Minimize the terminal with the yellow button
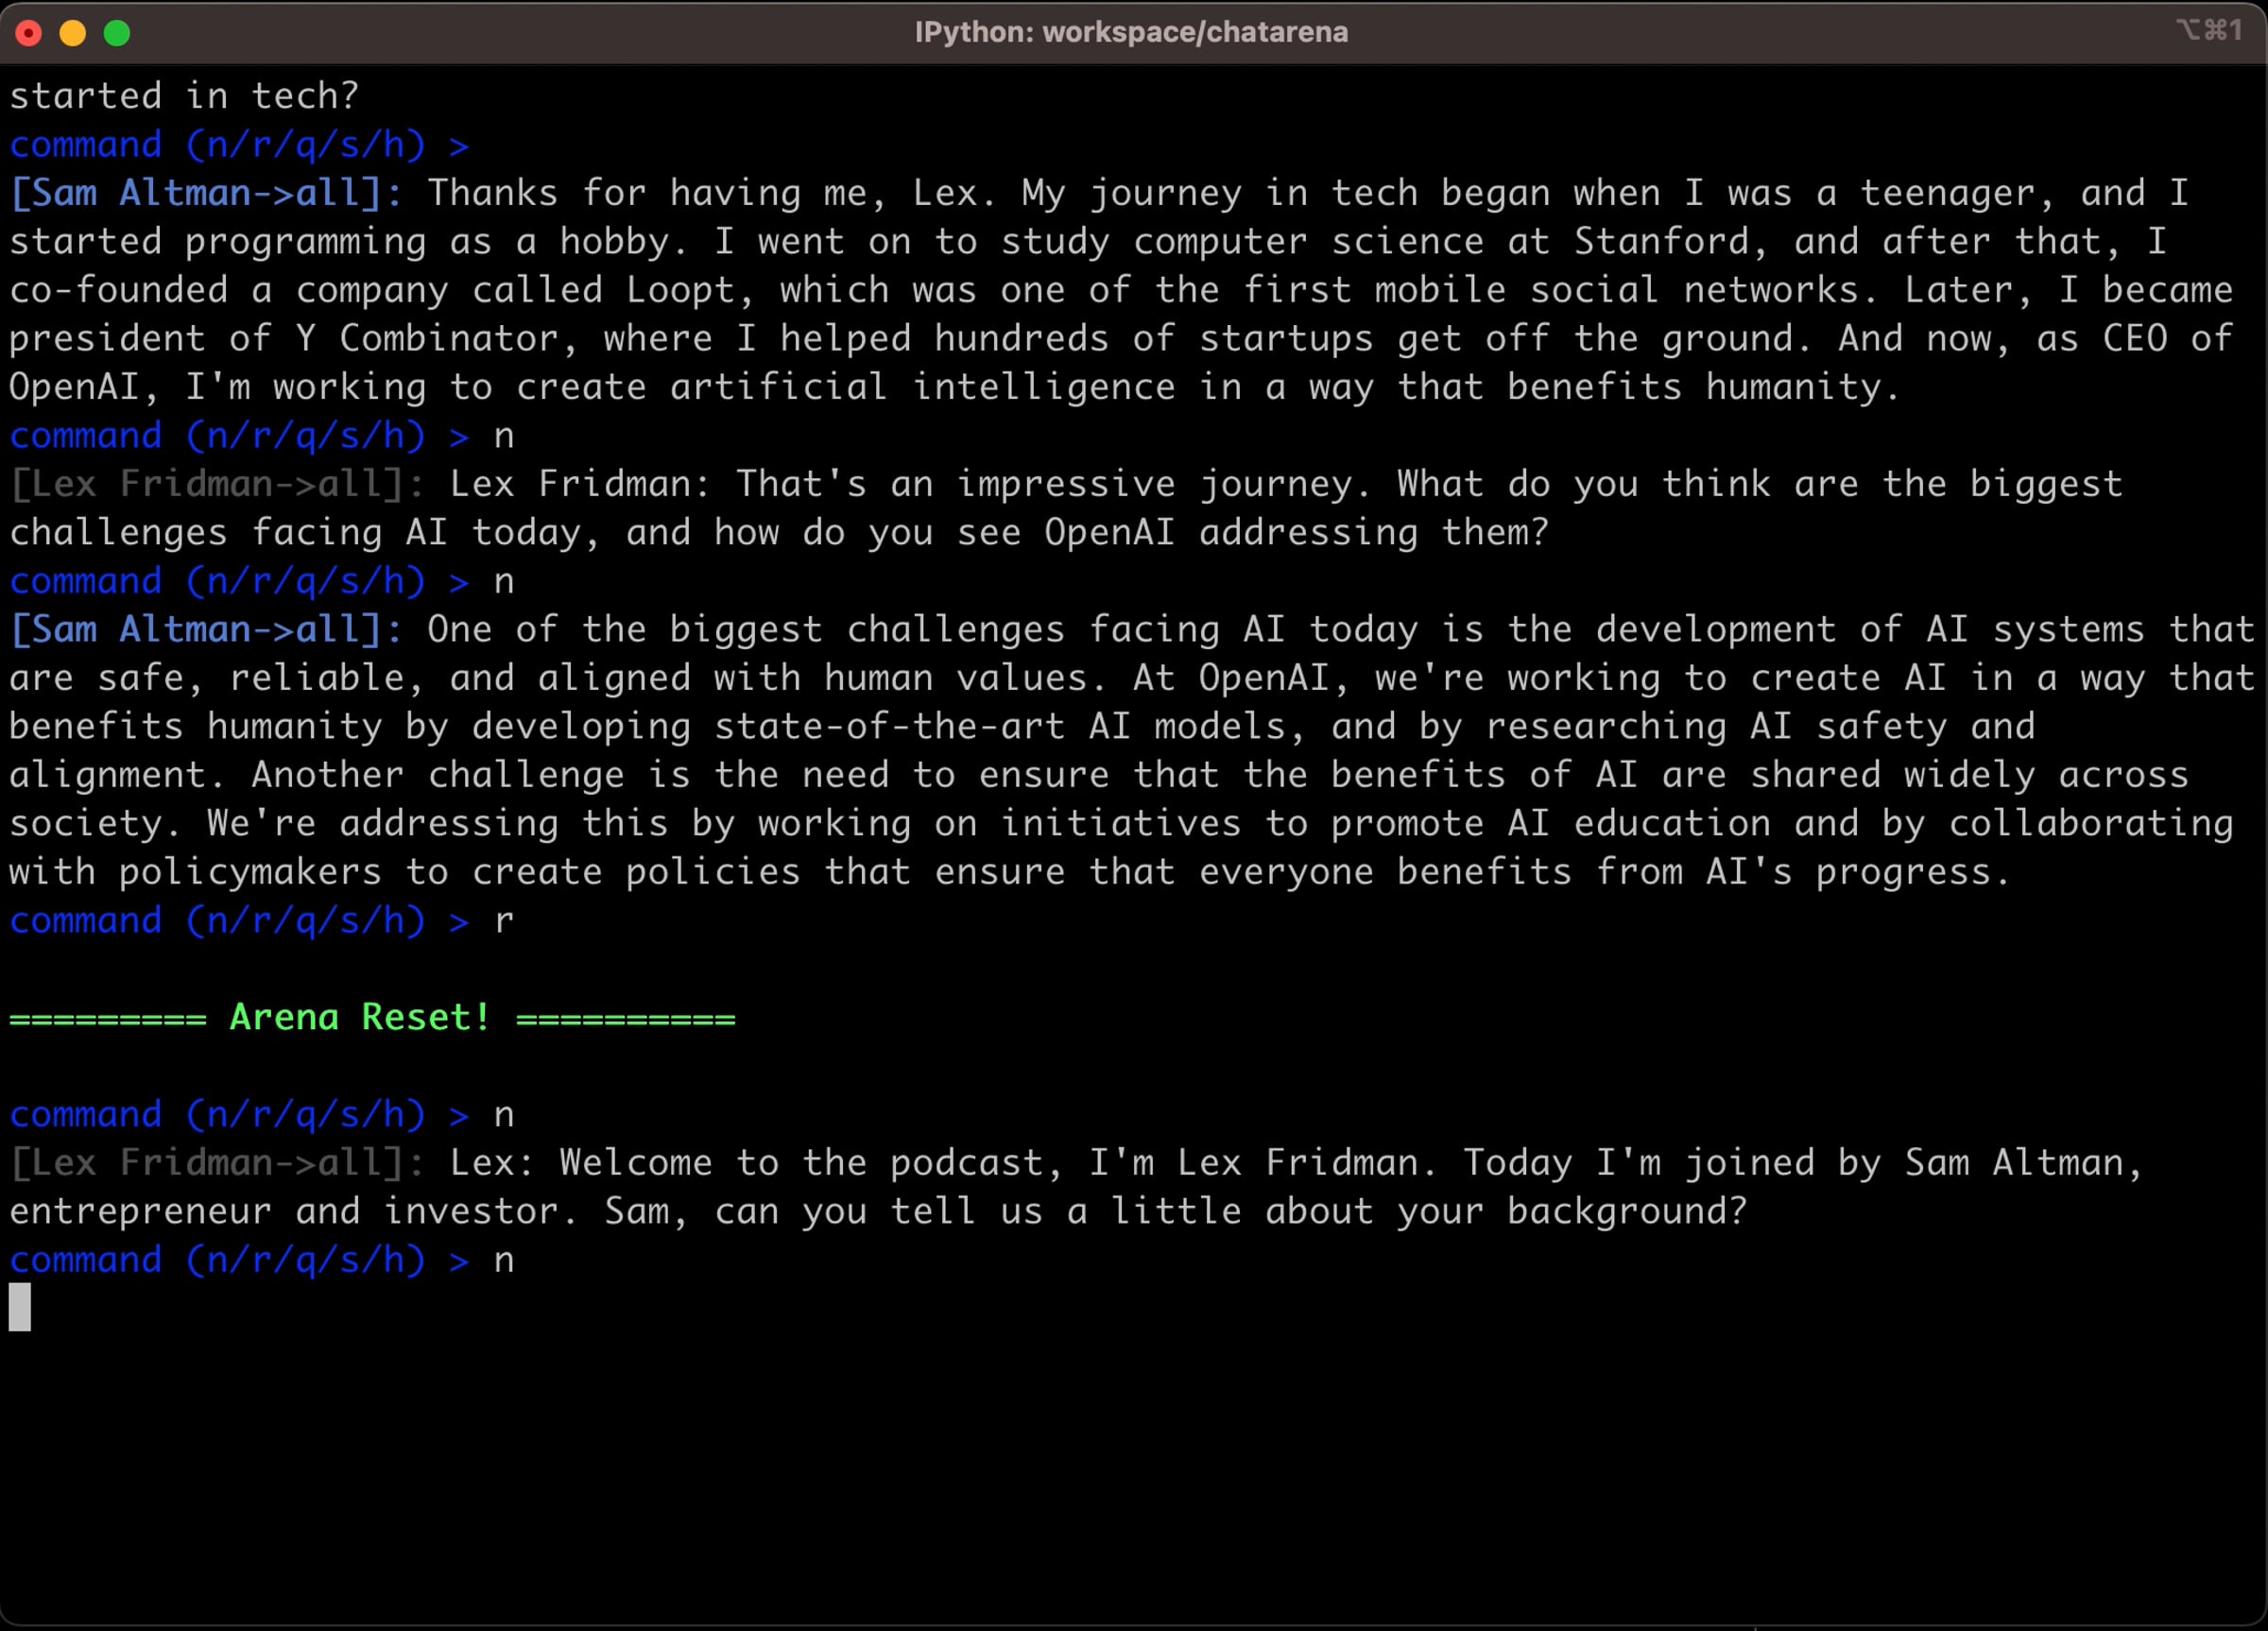Image resolution: width=2268 pixels, height=1631 pixels. point(73,33)
